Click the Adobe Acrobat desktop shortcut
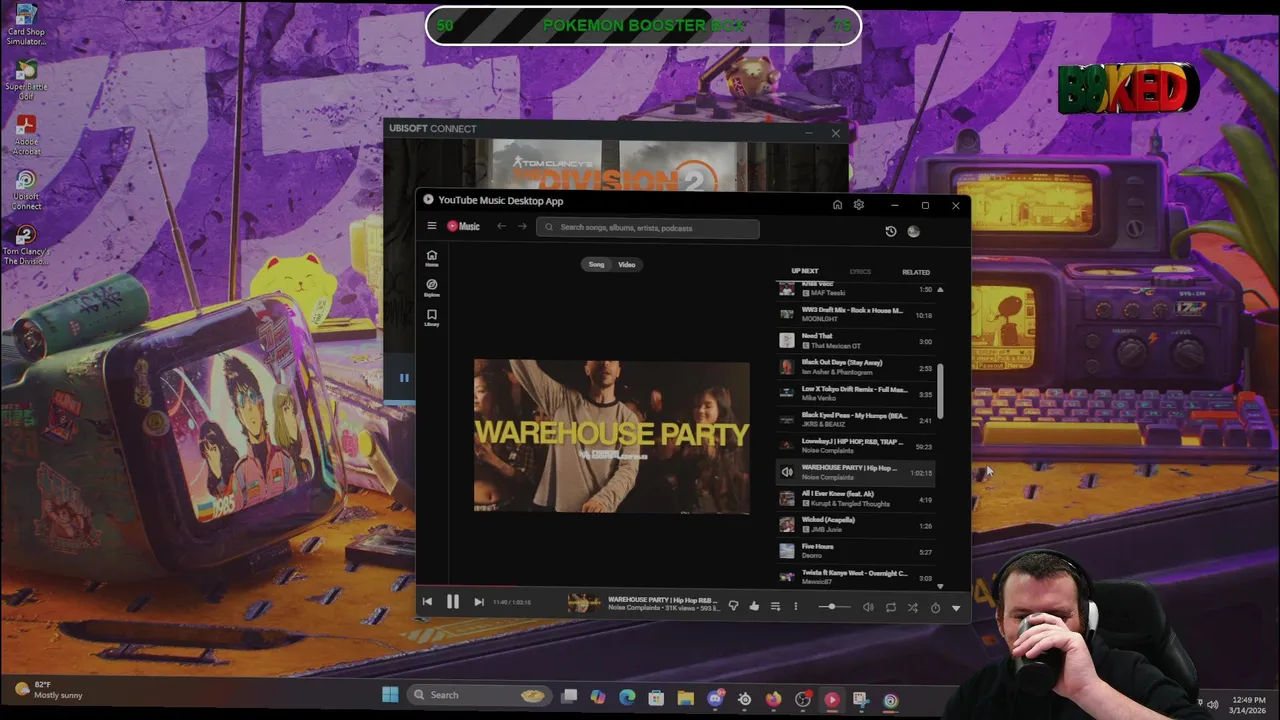The height and width of the screenshot is (720, 1280). click(x=26, y=135)
